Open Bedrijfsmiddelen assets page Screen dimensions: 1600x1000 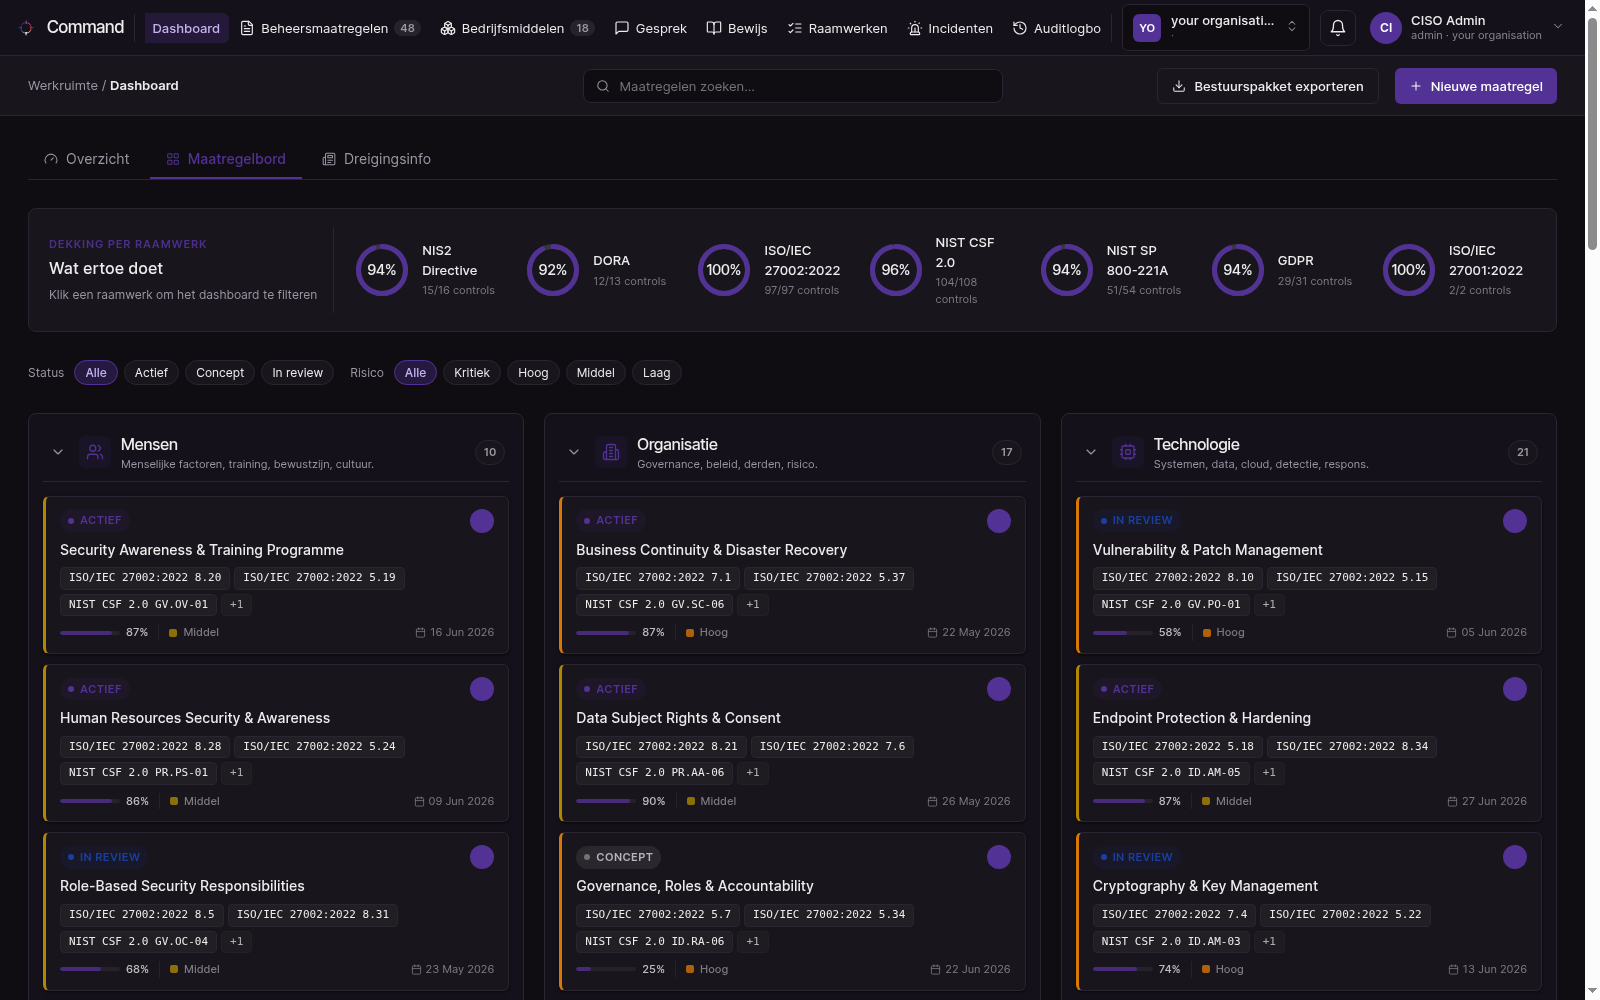(x=517, y=28)
